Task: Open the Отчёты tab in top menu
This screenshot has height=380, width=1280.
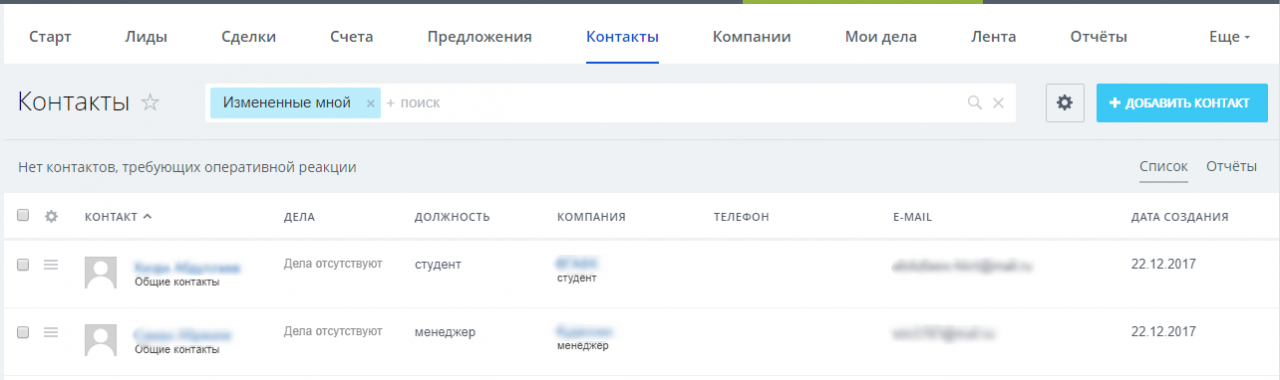Action: pos(1099,37)
